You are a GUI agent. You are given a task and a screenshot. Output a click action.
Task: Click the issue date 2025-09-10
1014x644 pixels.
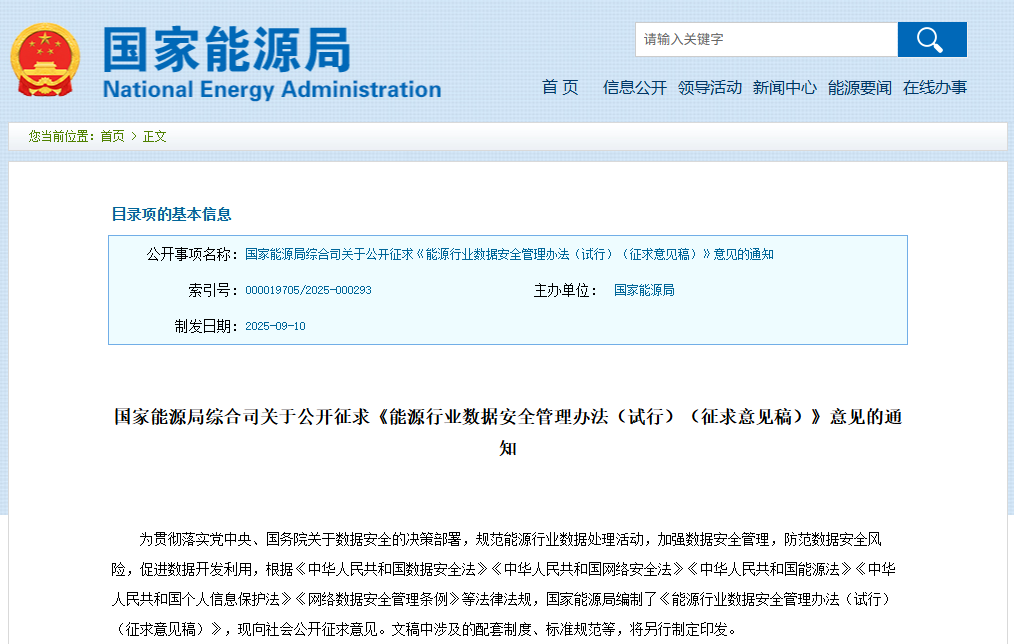point(275,326)
